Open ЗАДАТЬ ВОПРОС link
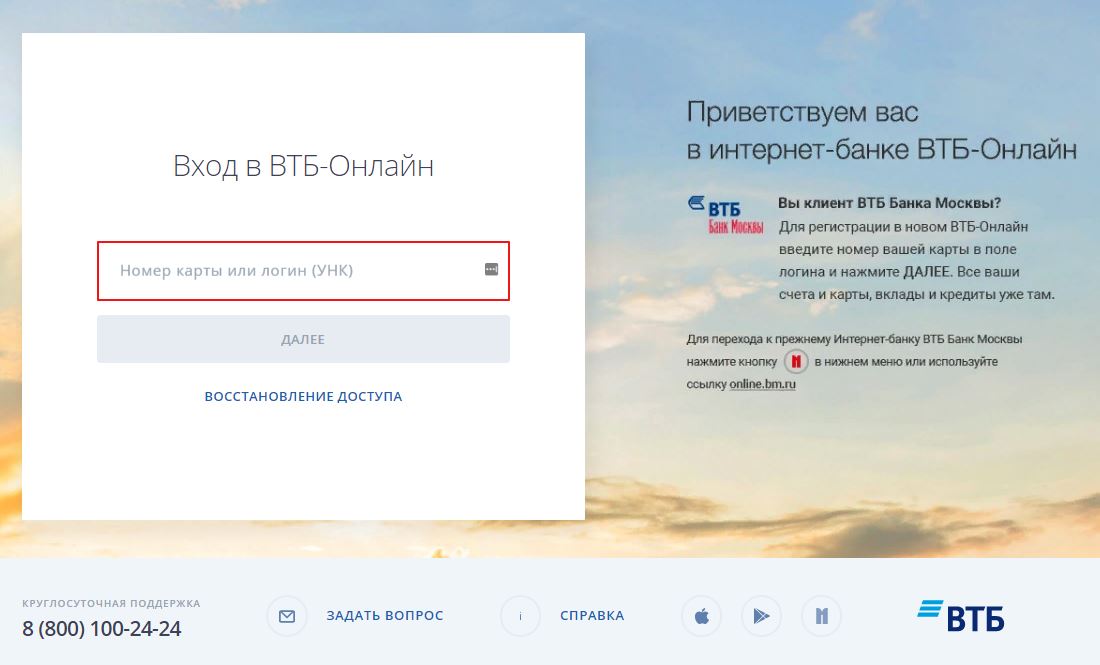Viewport: 1100px width, 665px height. 384,615
